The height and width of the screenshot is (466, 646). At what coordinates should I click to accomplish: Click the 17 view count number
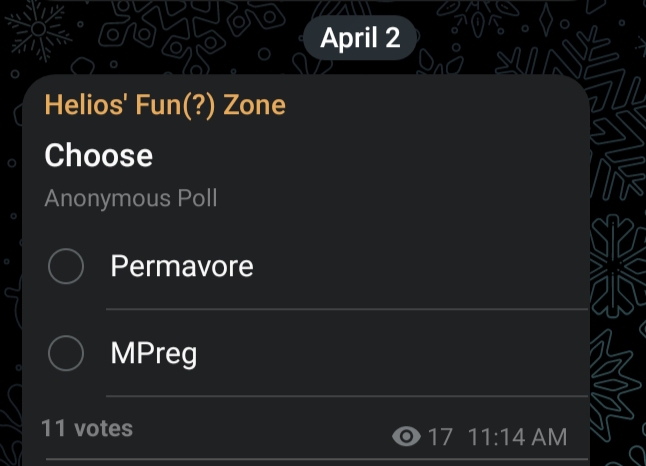(x=440, y=437)
